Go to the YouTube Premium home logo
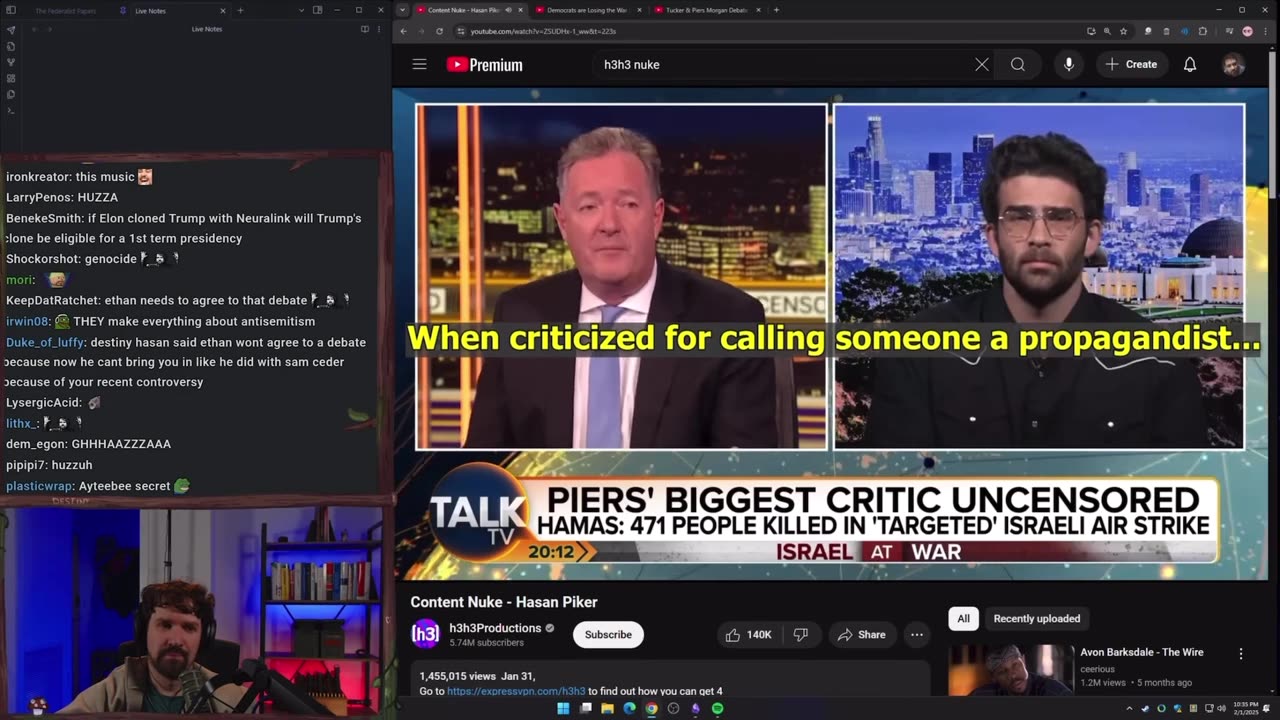The width and height of the screenshot is (1280, 720). [484, 65]
